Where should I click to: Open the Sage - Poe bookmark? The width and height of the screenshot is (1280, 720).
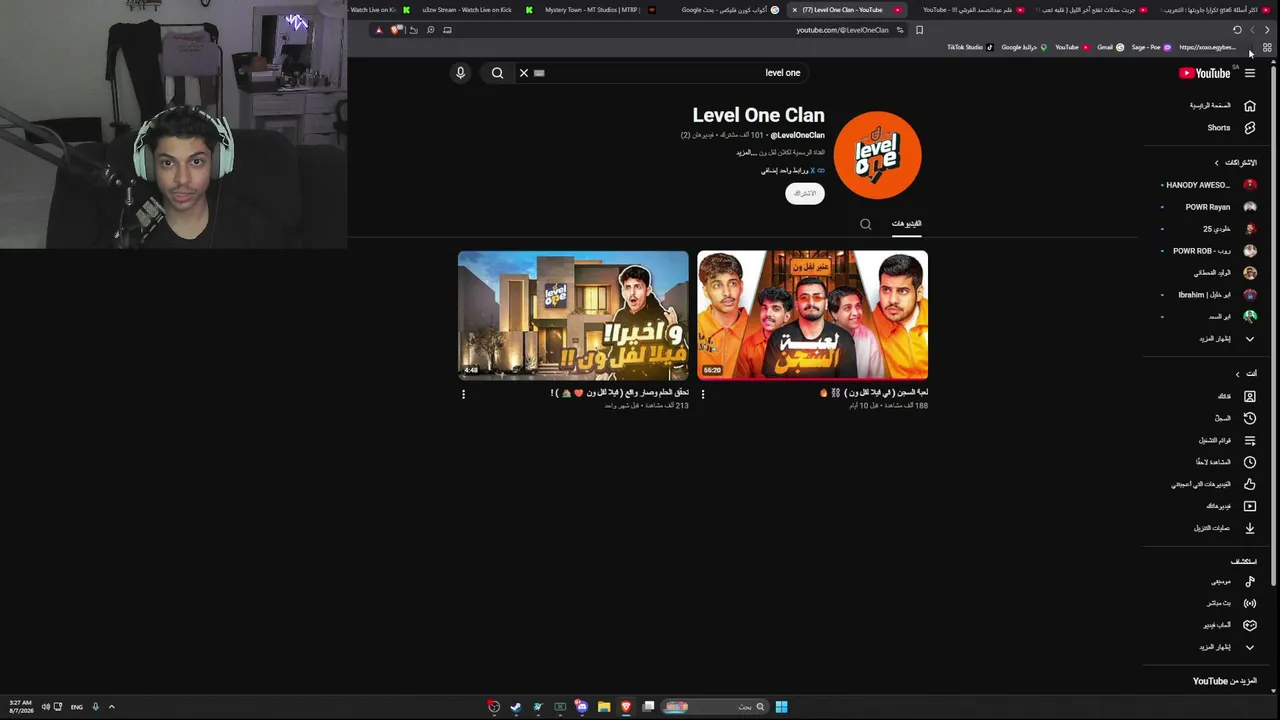pos(1151,47)
